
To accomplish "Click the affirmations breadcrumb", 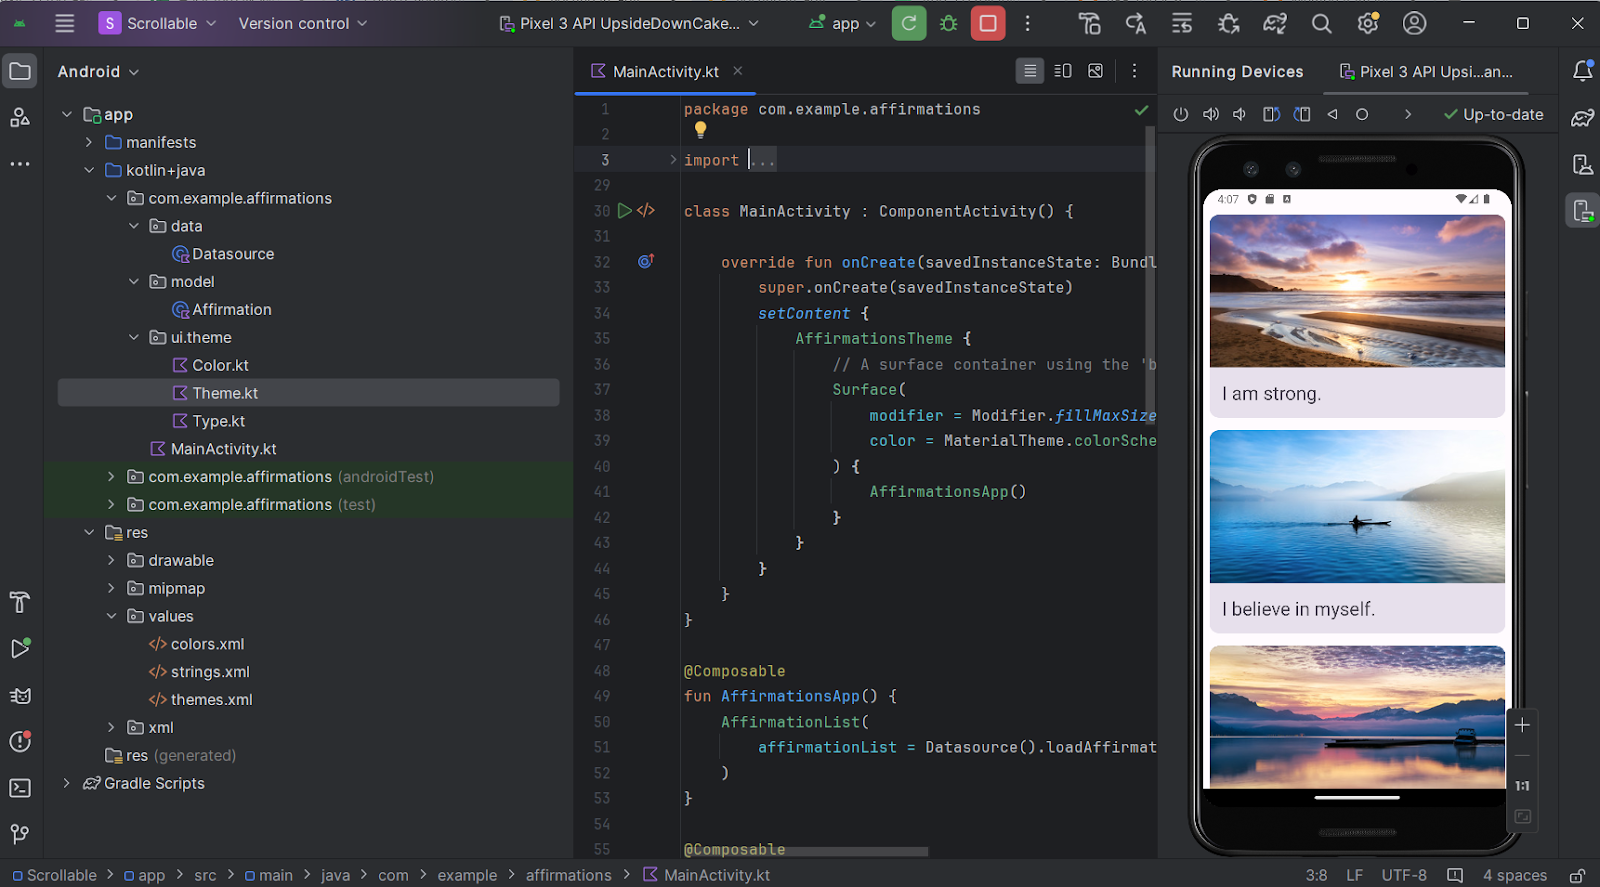I will (568, 875).
